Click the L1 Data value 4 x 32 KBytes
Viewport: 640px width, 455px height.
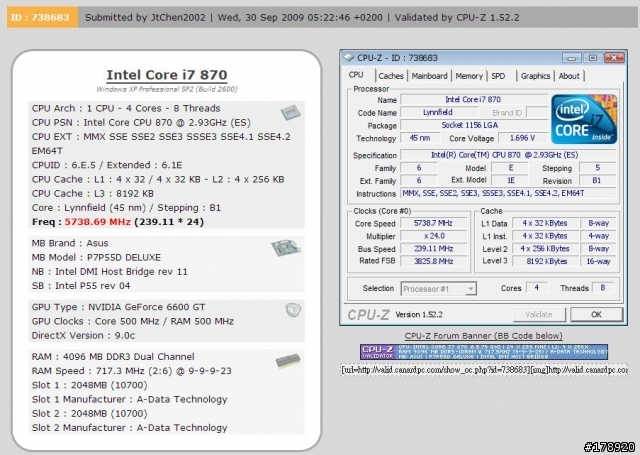546,223
